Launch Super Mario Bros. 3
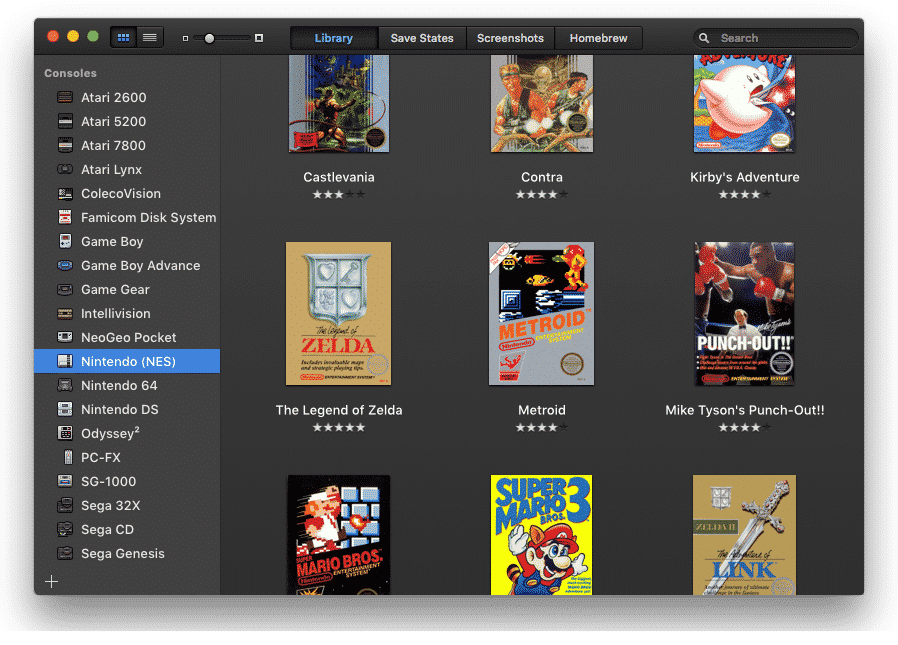Image resolution: width=898 pixels, height=645 pixels. point(541,535)
